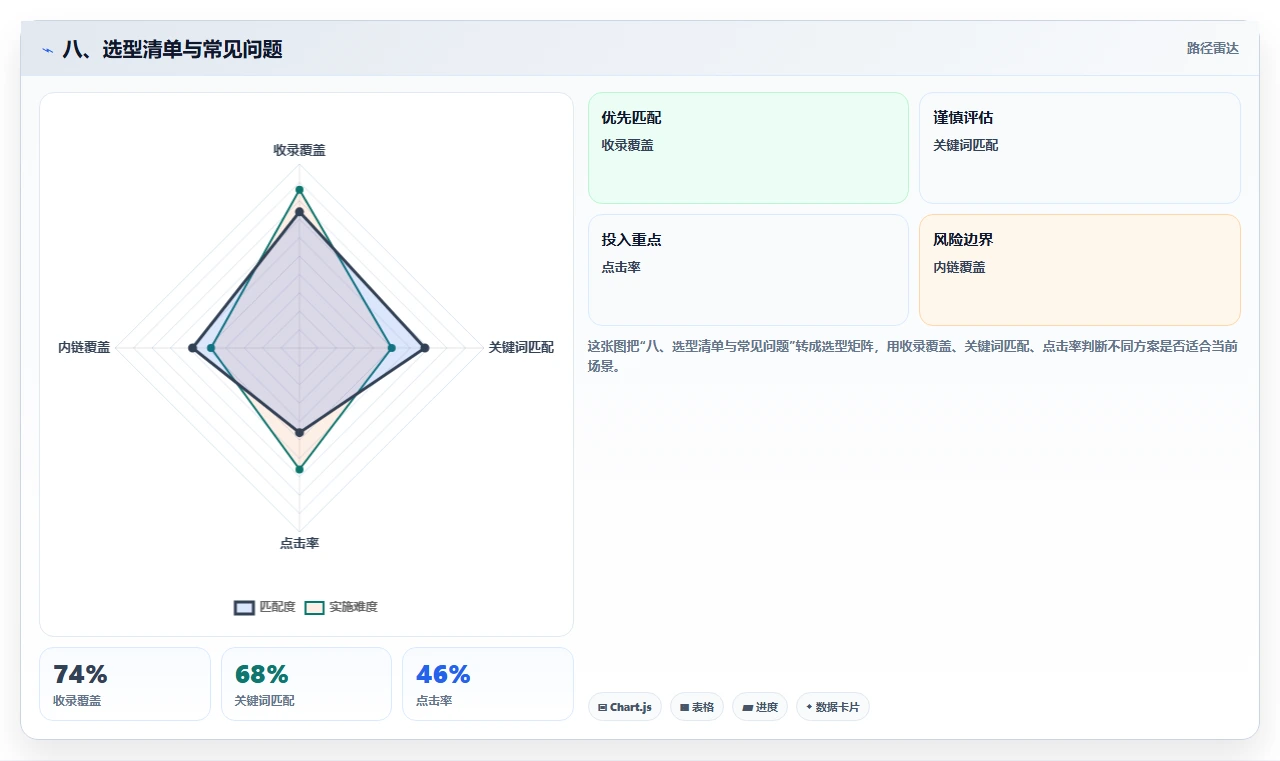Click the 进度 tag chip
1280x761 pixels.
[x=760, y=707]
